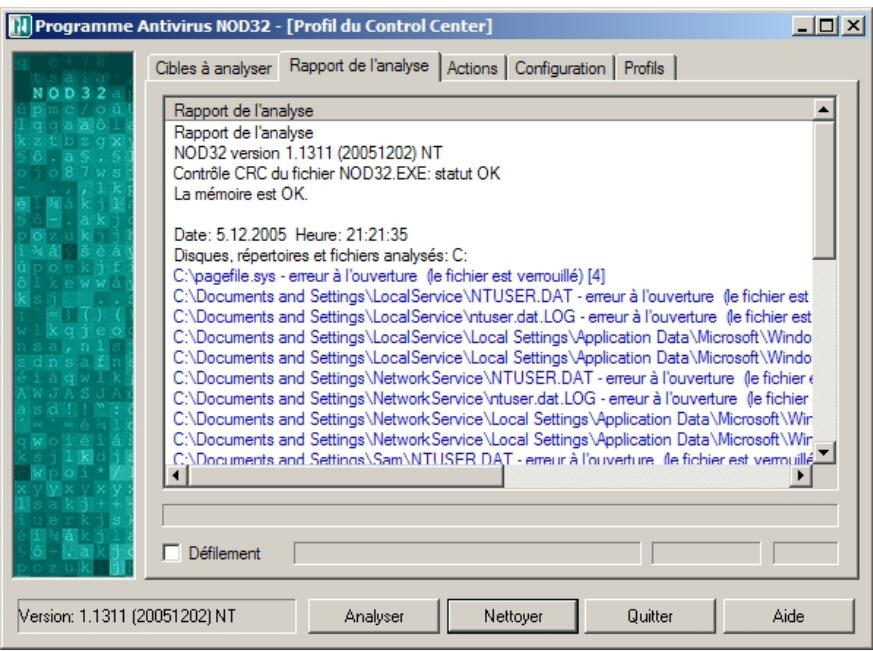The image size is (873, 651).
Task: Click the Analyser button
Action: [374, 616]
